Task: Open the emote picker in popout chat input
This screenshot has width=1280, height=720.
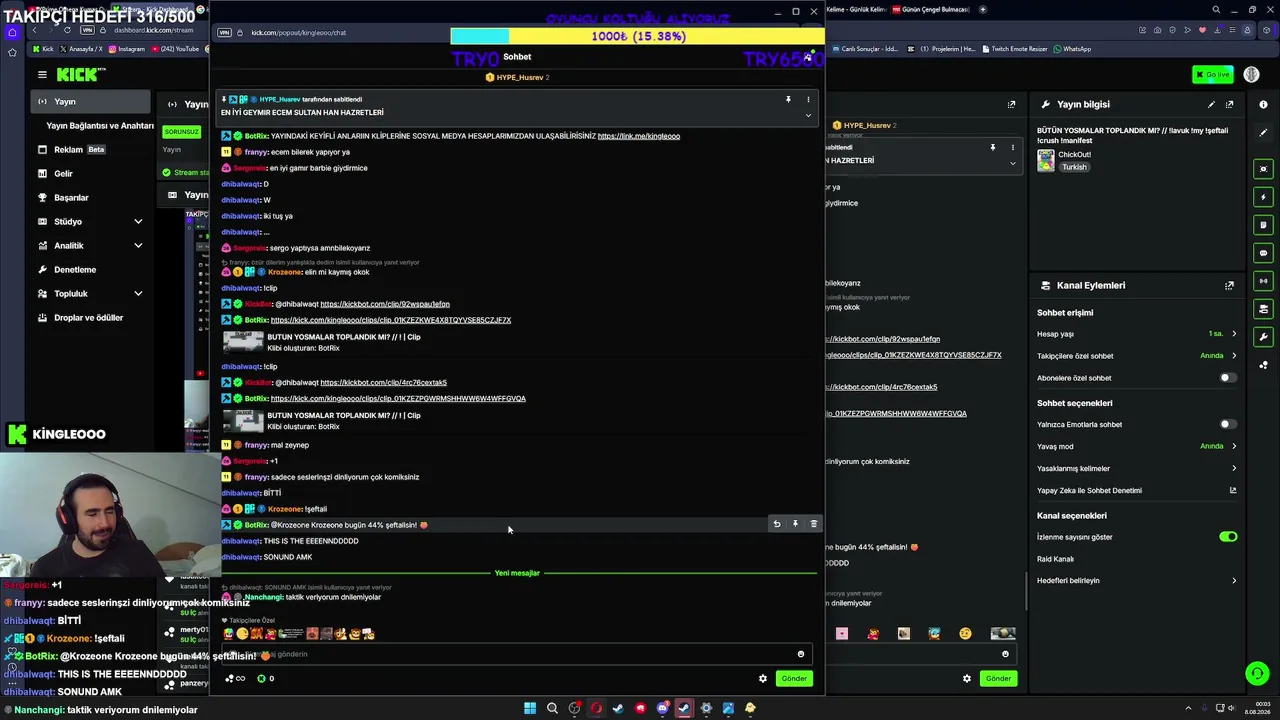Action: pyautogui.click(x=801, y=654)
